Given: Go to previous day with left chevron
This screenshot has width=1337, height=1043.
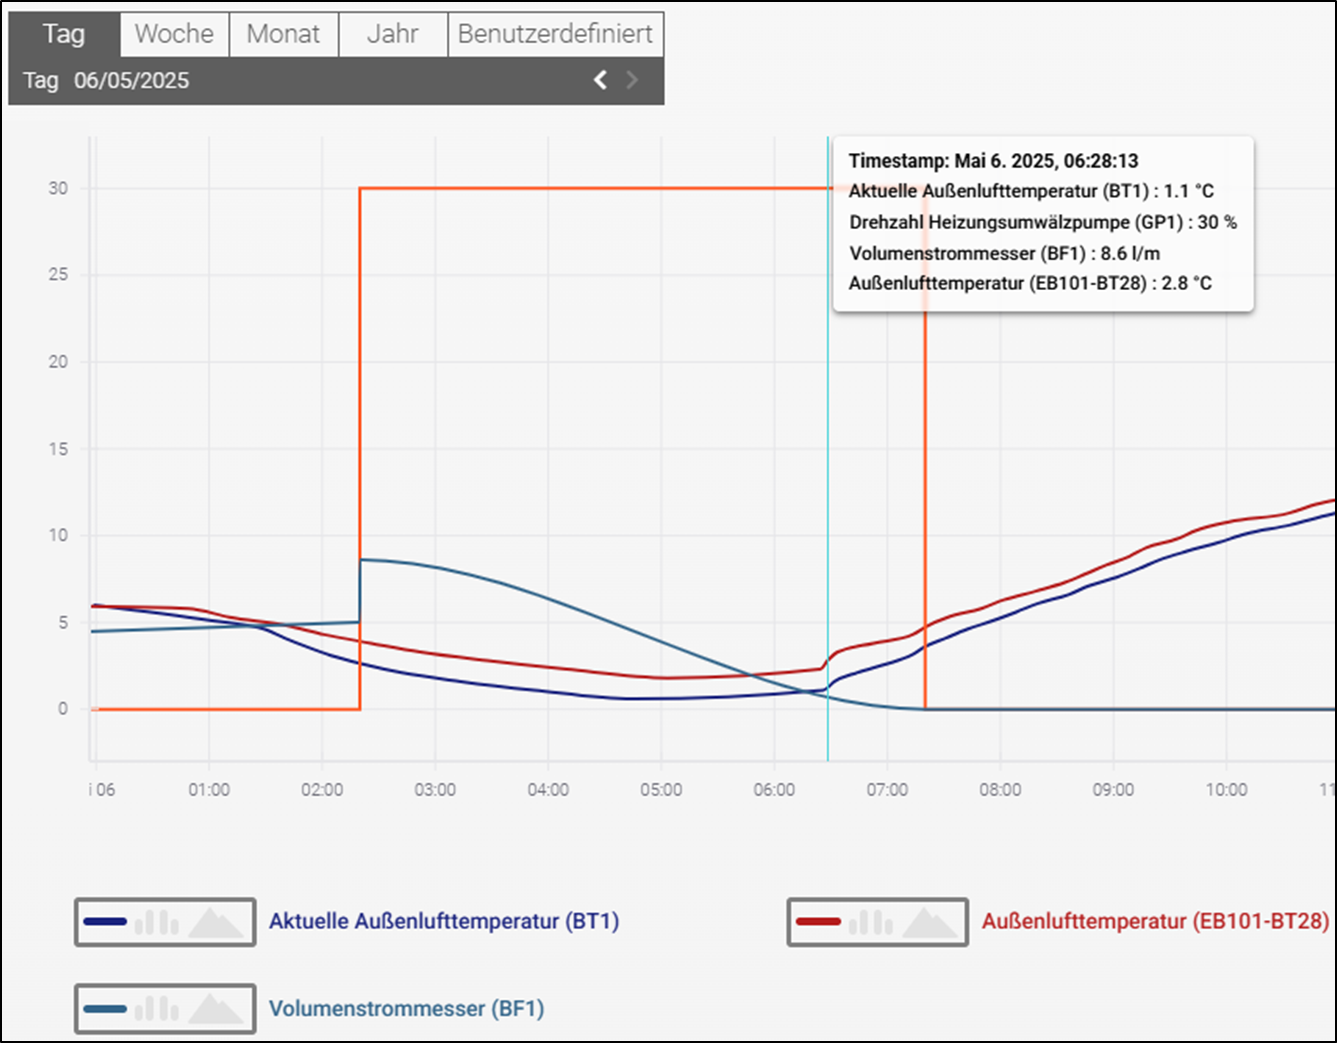Looking at the screenshot, I should 600,80.
